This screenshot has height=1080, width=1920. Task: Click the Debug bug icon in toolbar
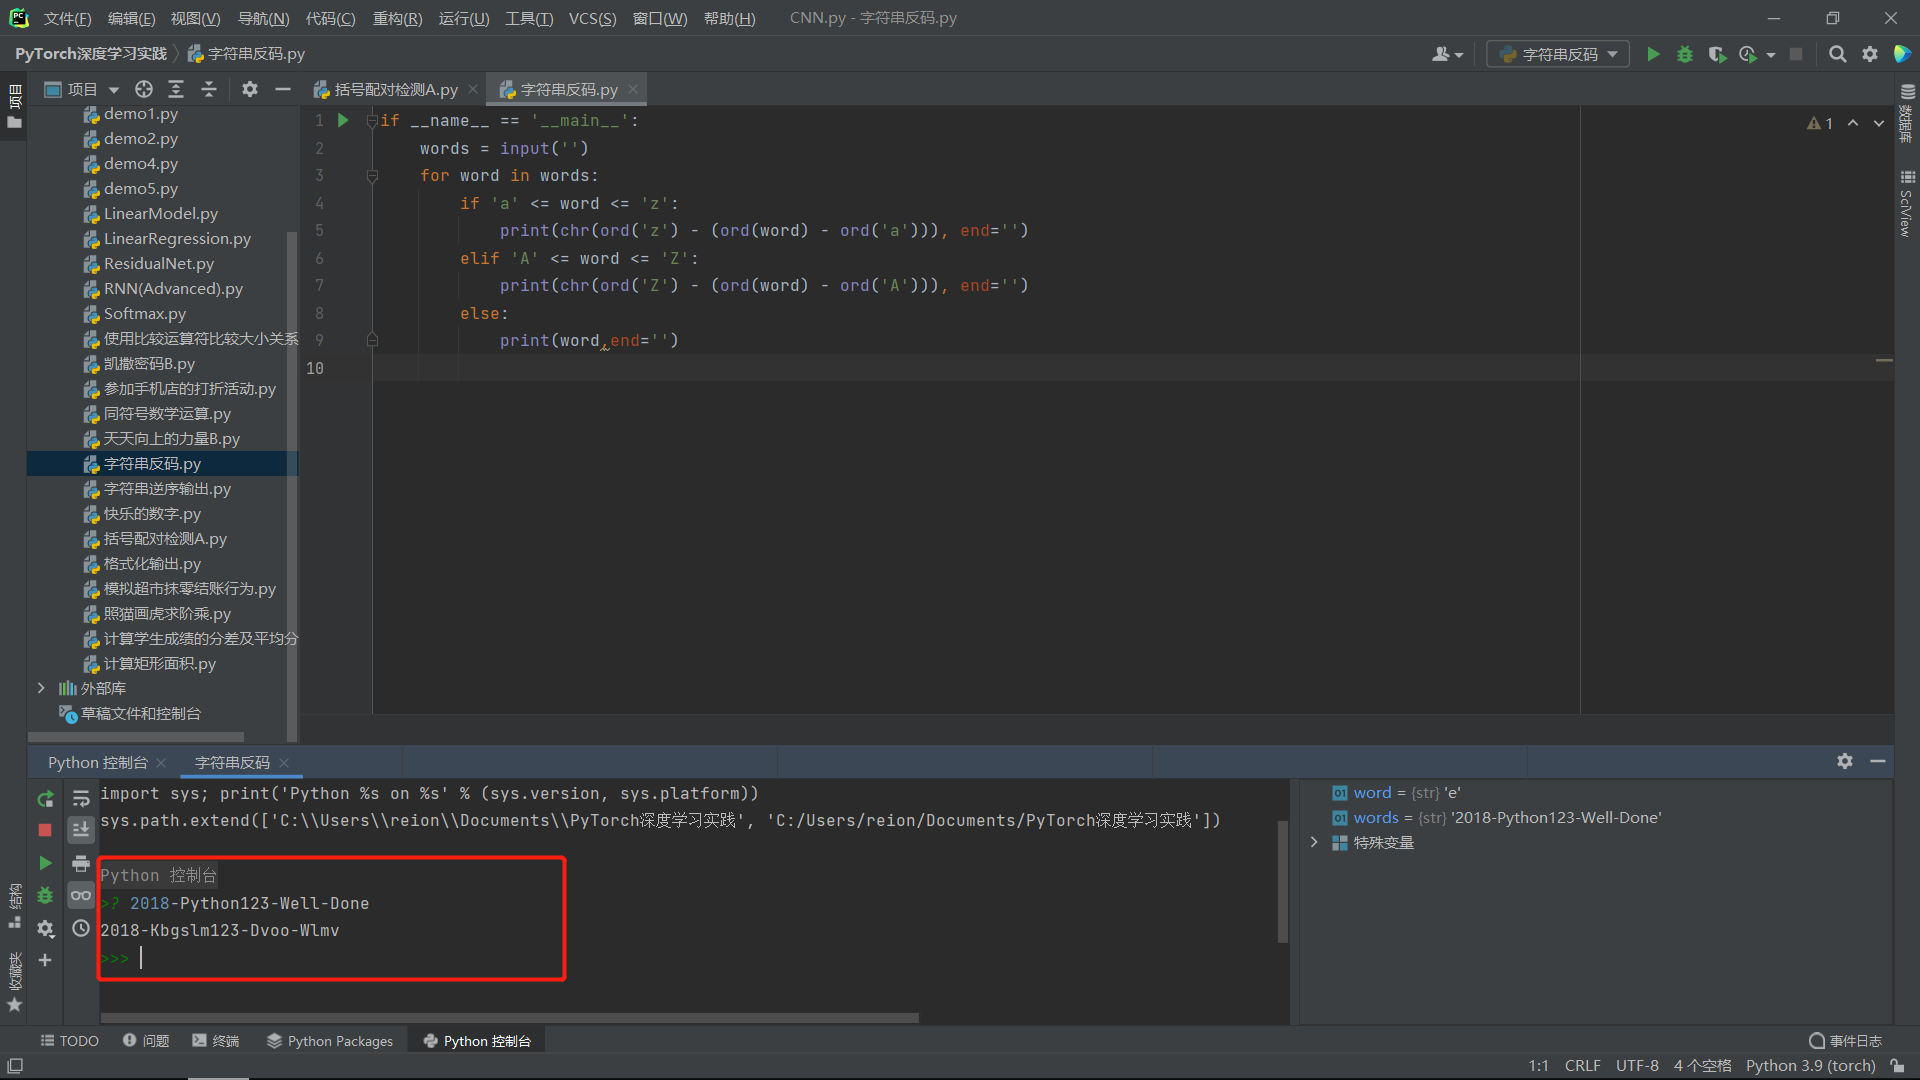pyautogui.click(x=1685, y=54)
